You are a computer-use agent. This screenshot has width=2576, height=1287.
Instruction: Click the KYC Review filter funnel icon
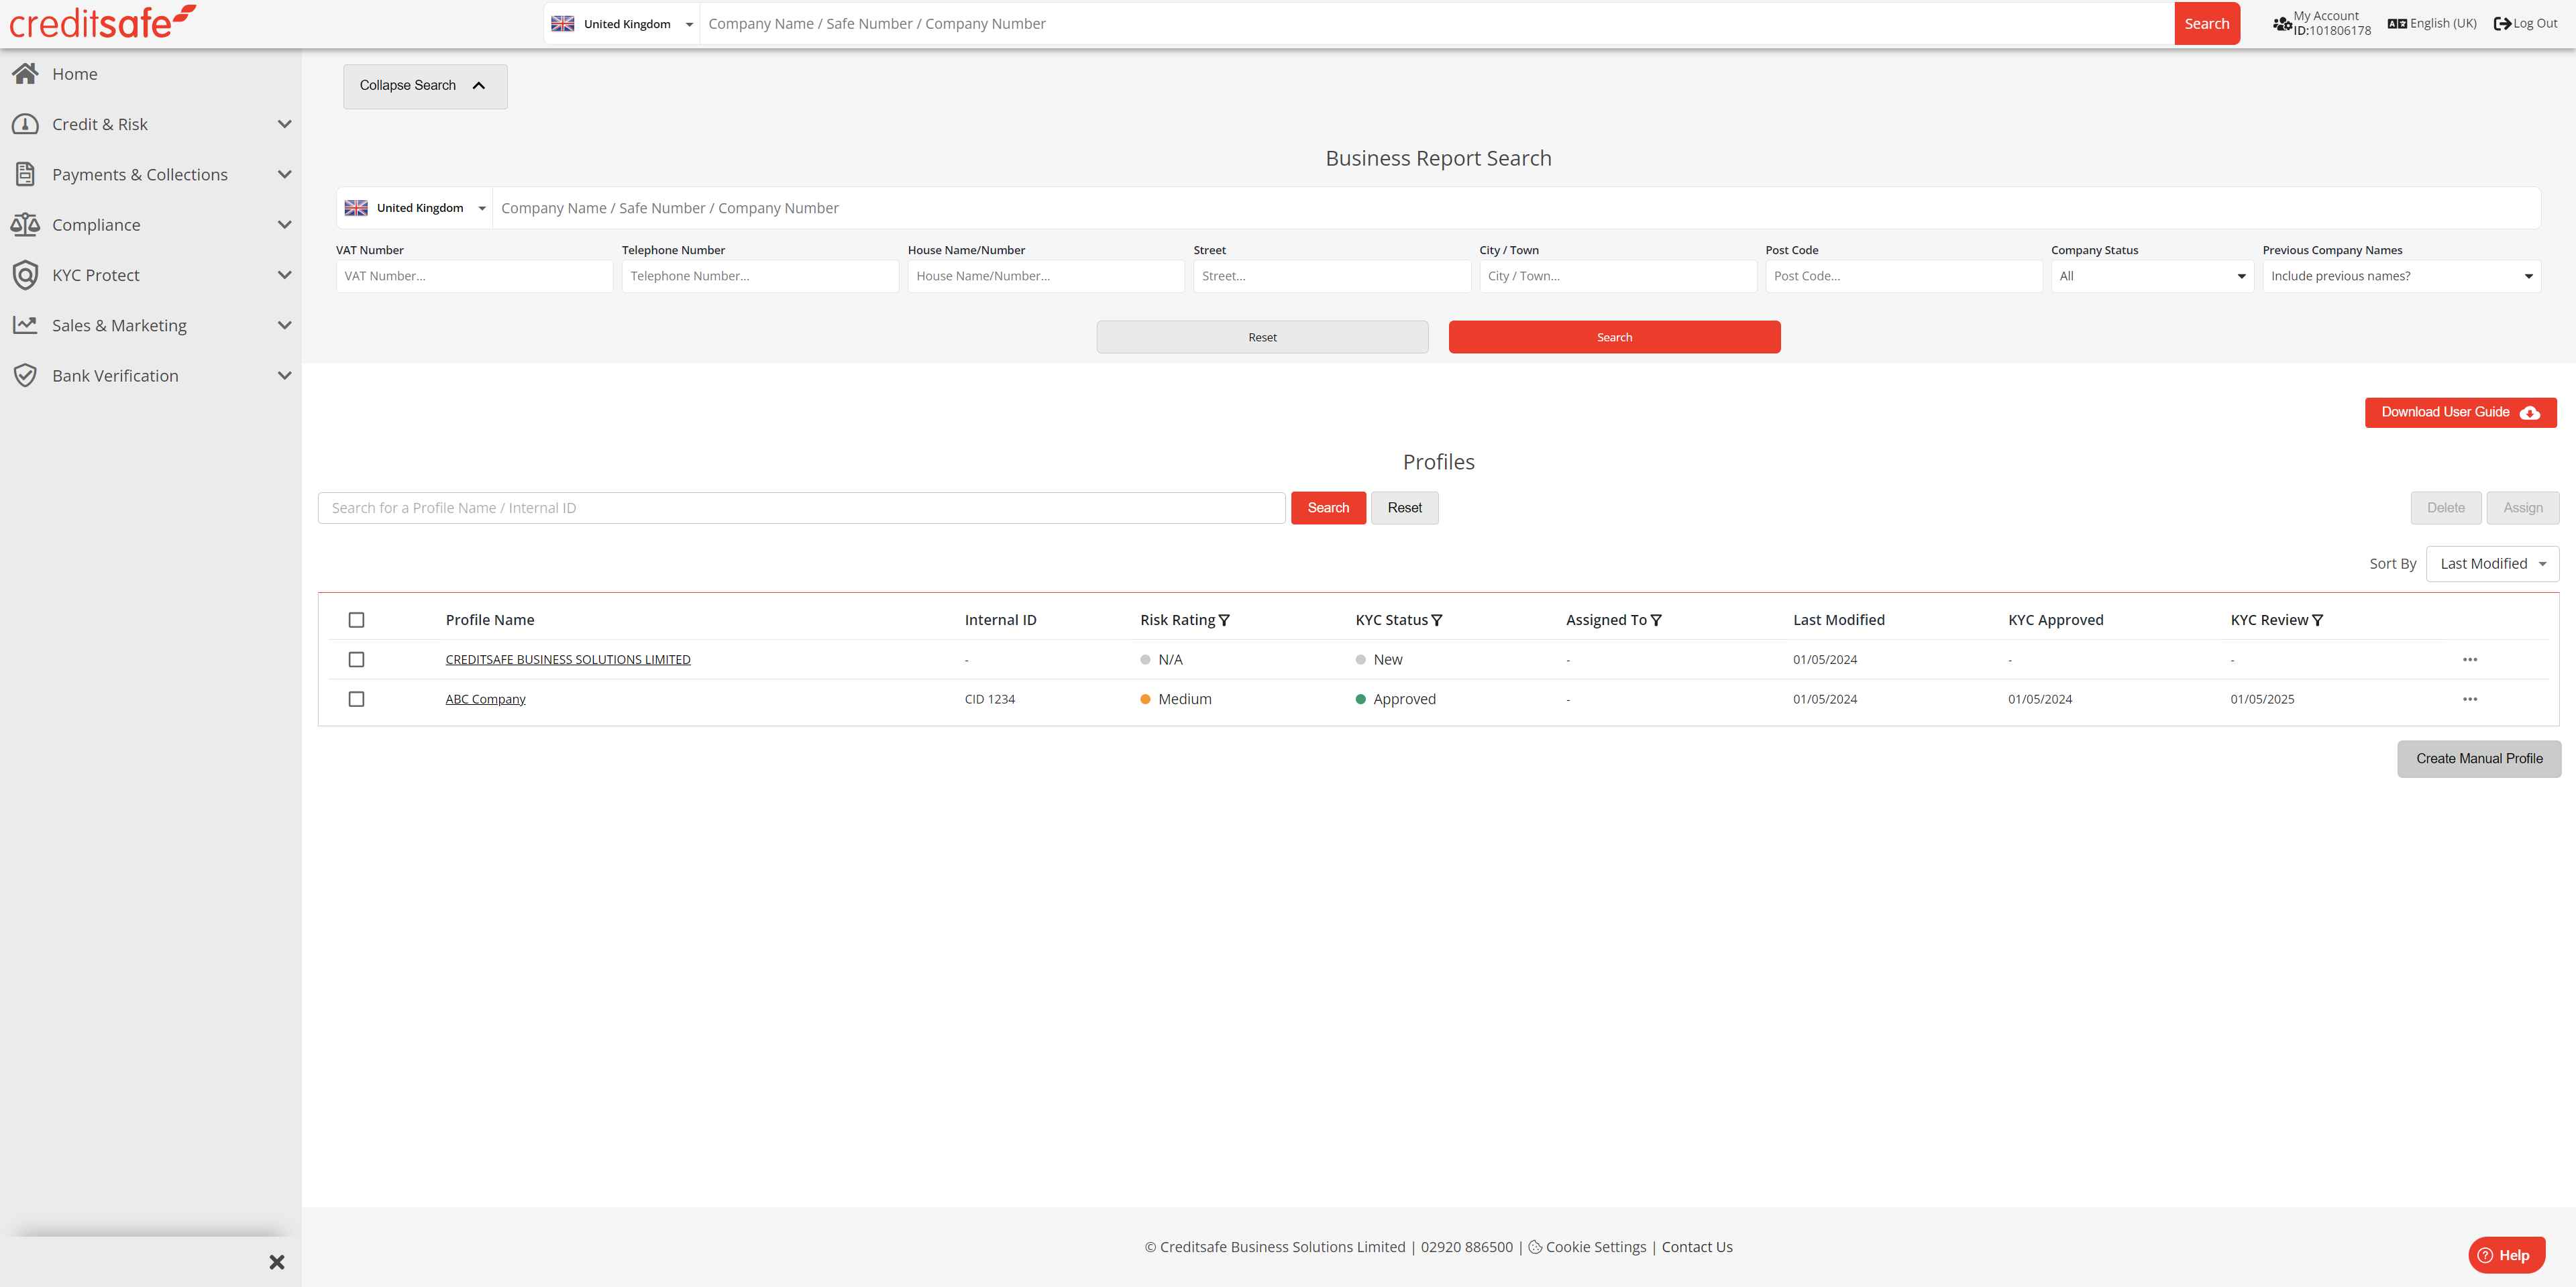coord(2318,620)
